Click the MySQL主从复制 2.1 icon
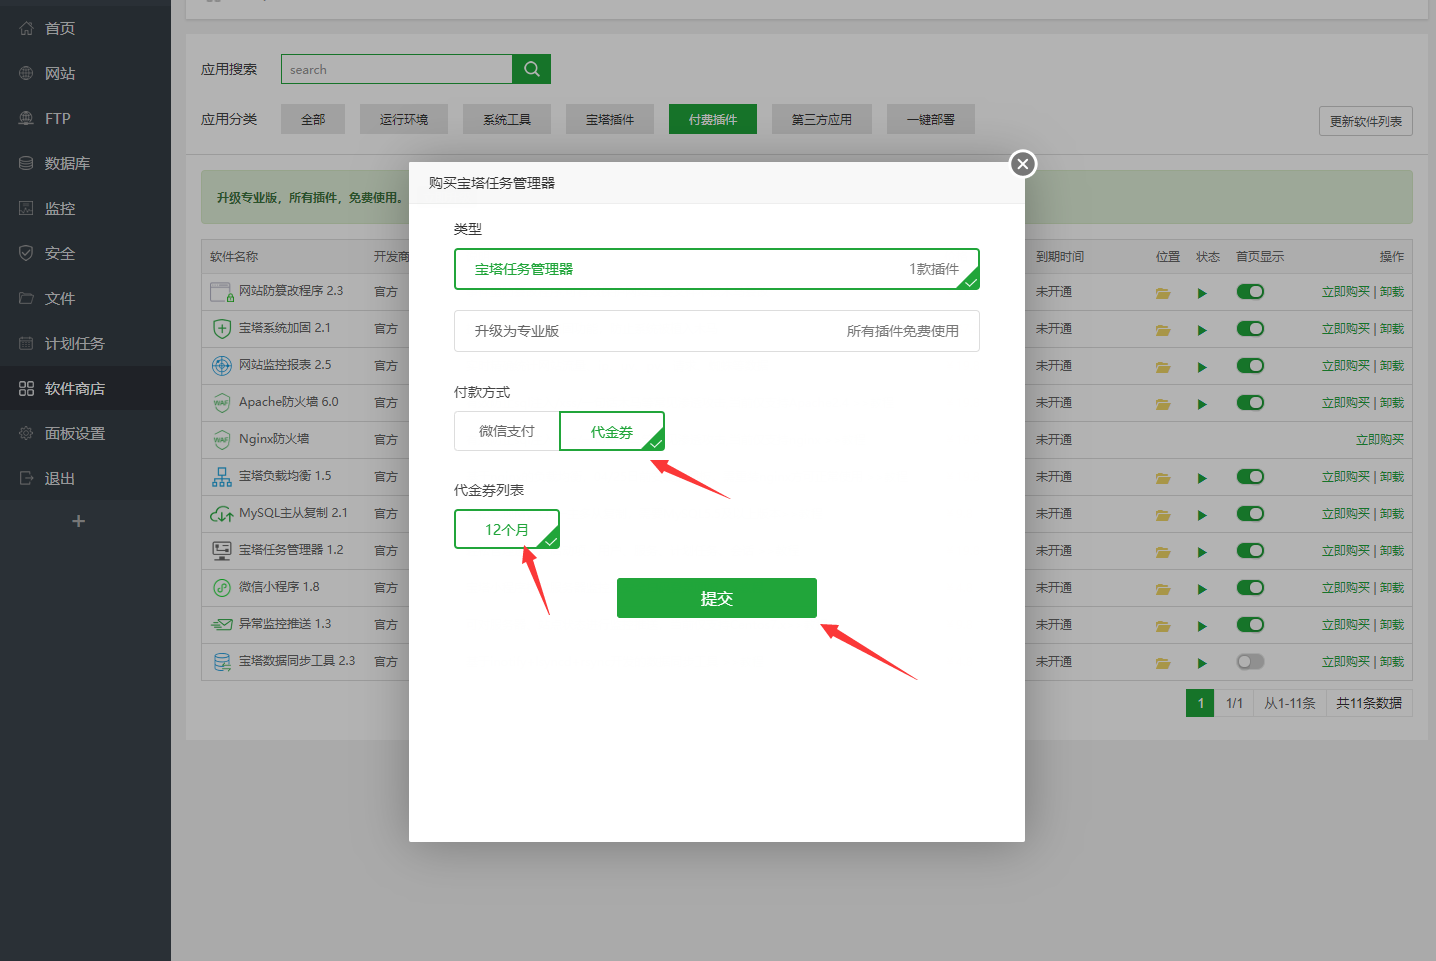The height and width of the screenshot is (961, 1436). click(x=222, y=513)
